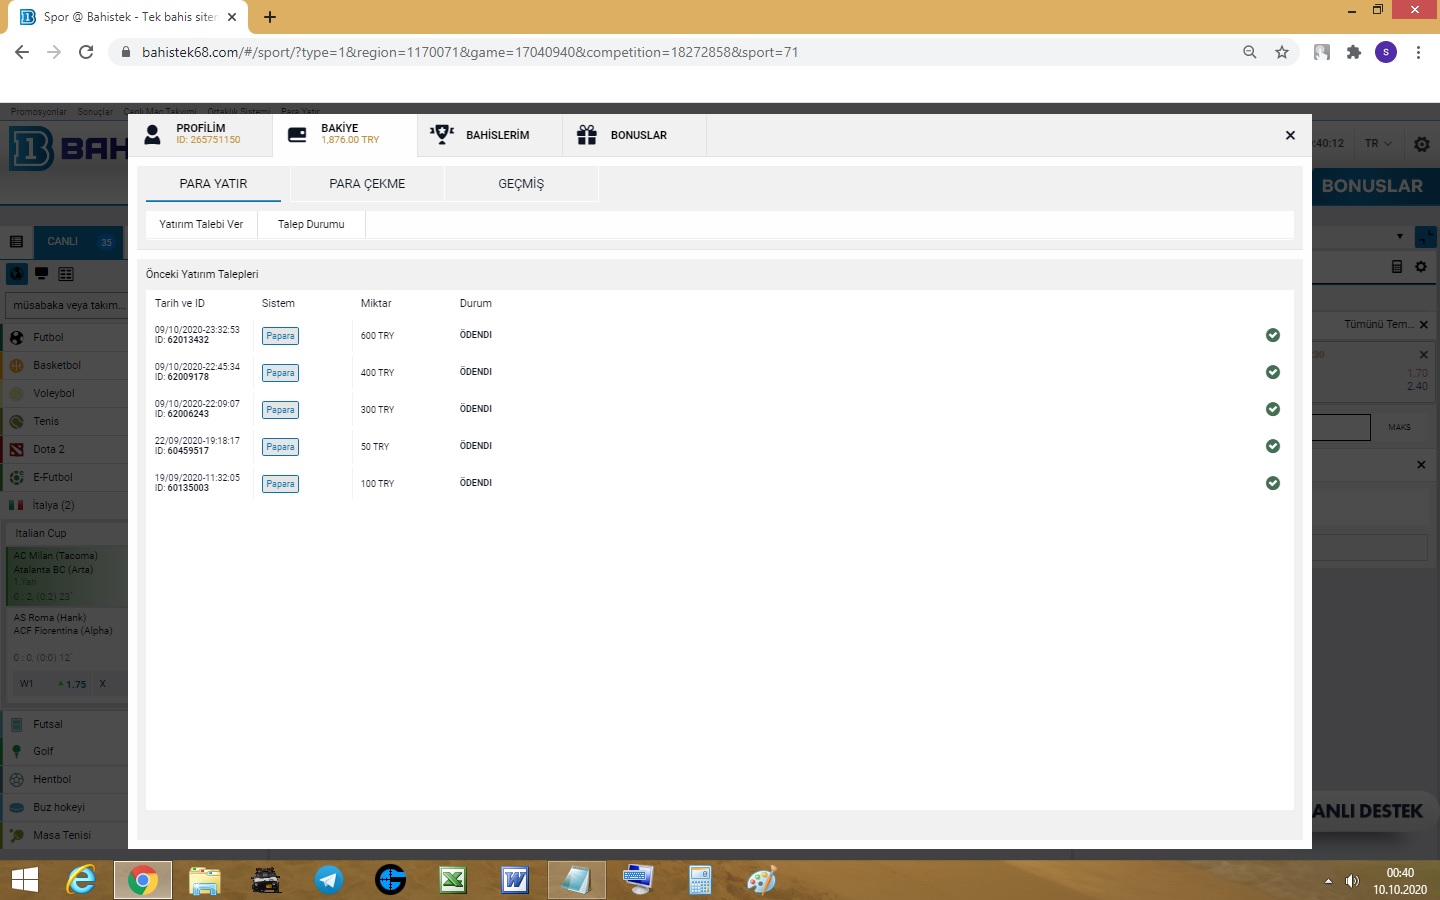Select Futsal in the sports list

(x=64, y=724)
